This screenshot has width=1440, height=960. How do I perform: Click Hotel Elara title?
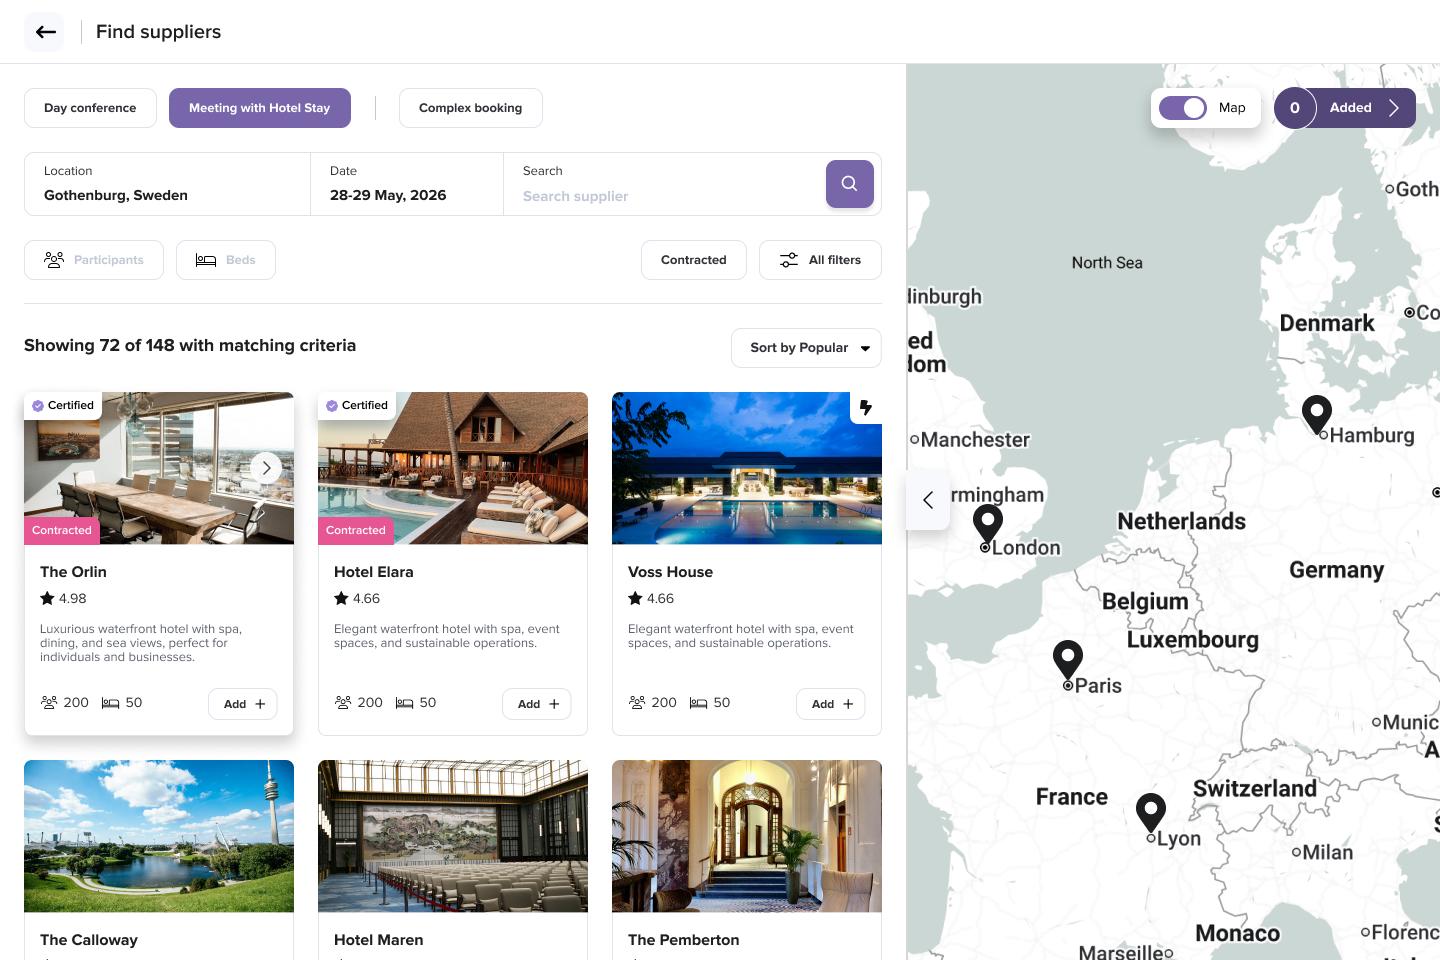(374, 572)
